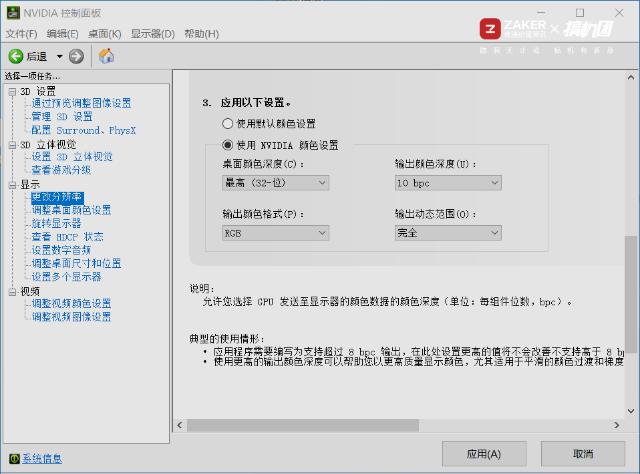This screenshot has height=474, width=640.
Task: Click the 应用(A) button
Action: coord(484,454)
